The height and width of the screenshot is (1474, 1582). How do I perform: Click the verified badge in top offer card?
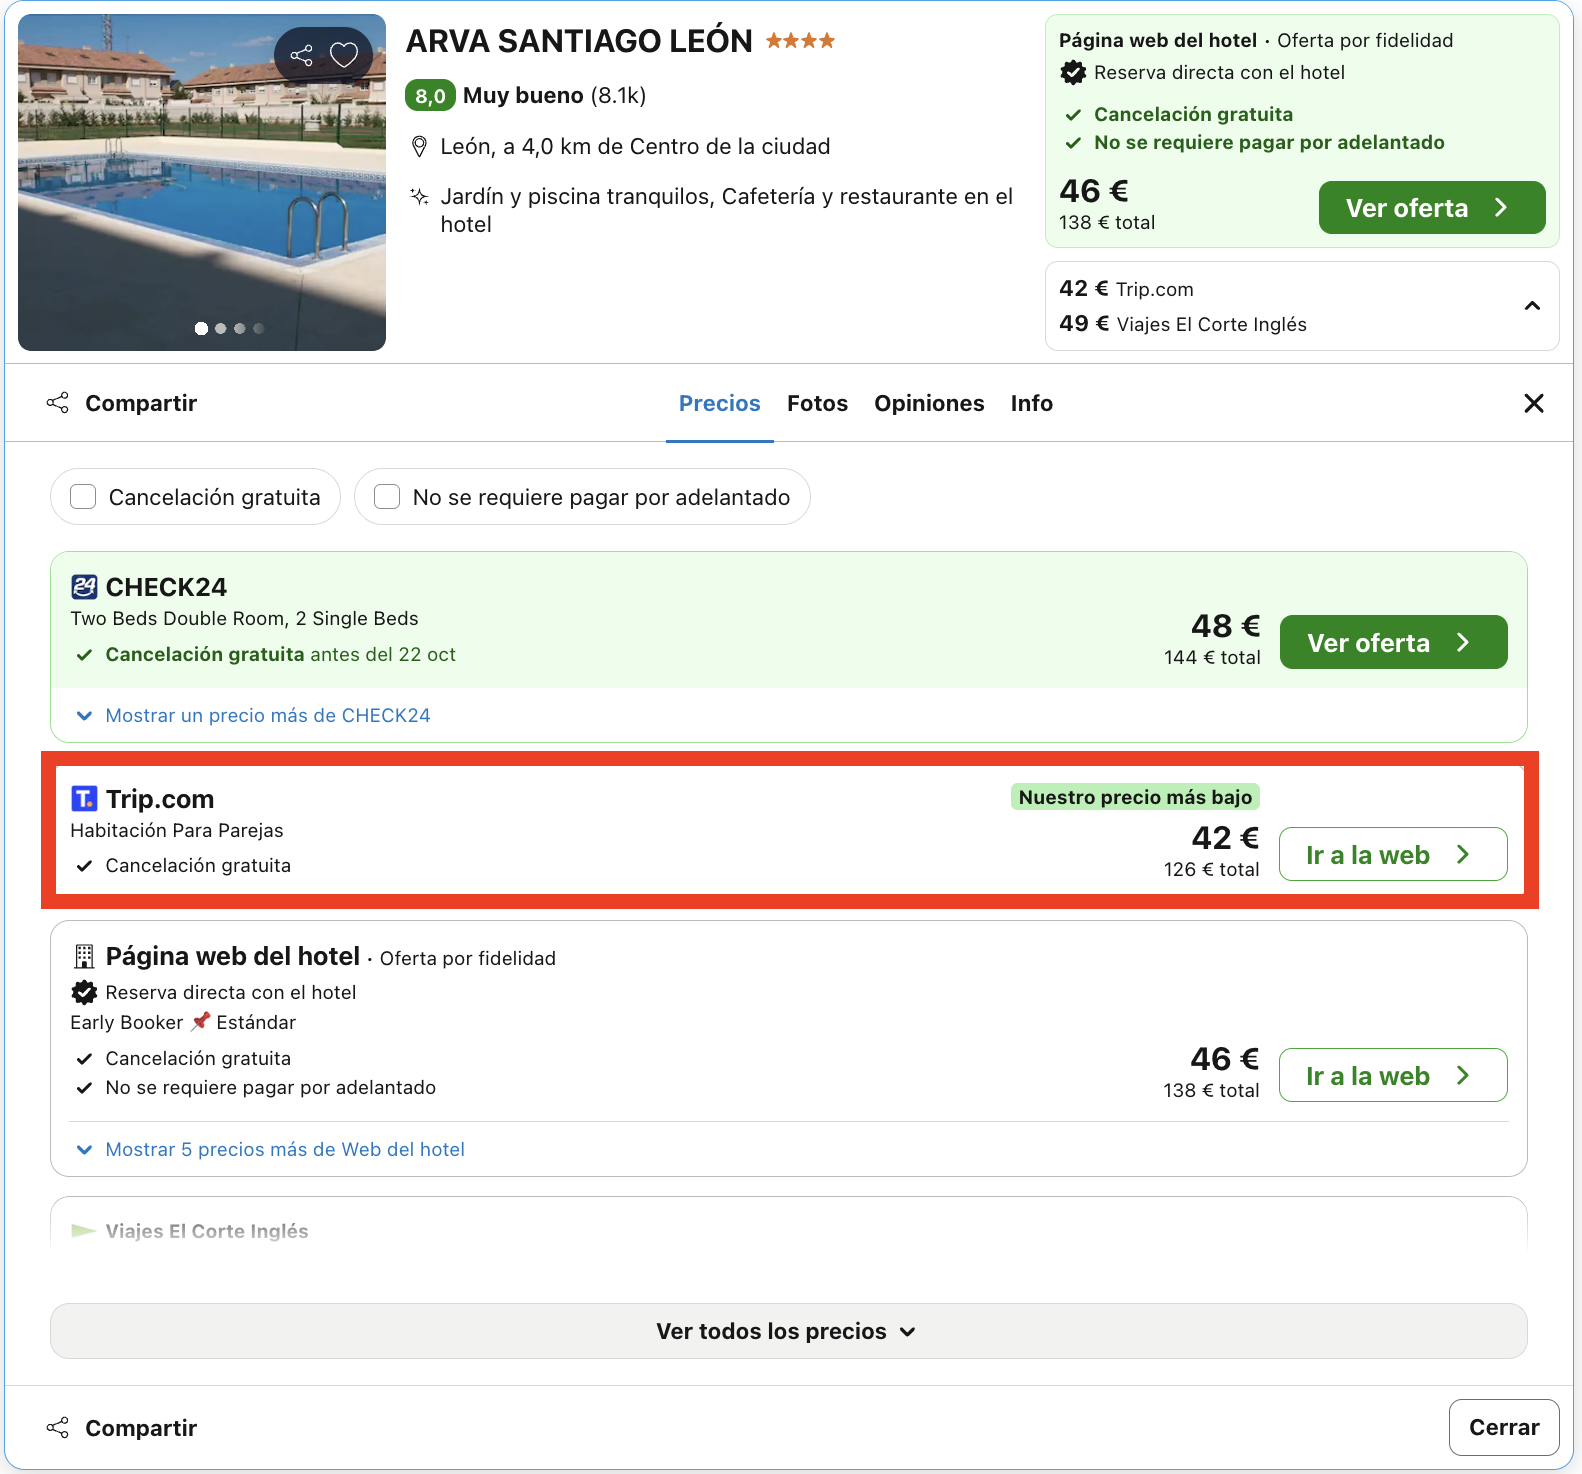pos(1073,72)
